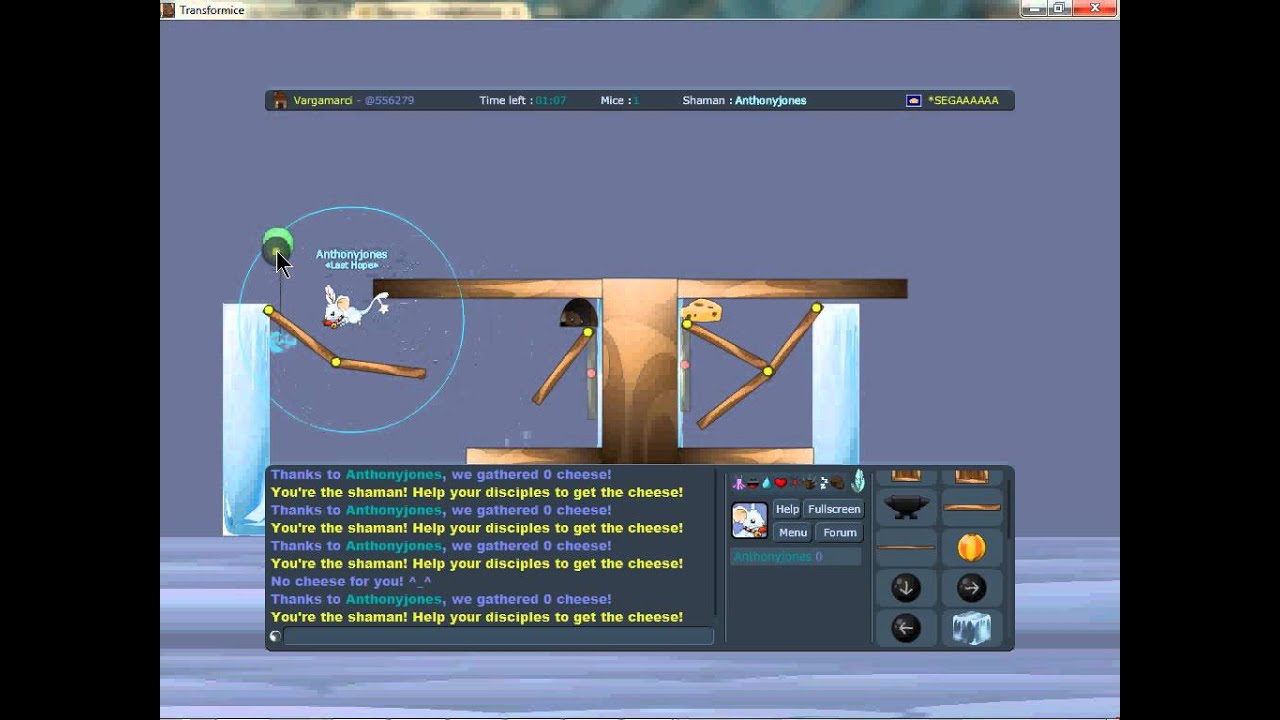The width and height of the screenshot is (1280, 720).
Task: Click the Anthonyjones 0 score entry
Action: pyautogui.click(x=796, y=556)
